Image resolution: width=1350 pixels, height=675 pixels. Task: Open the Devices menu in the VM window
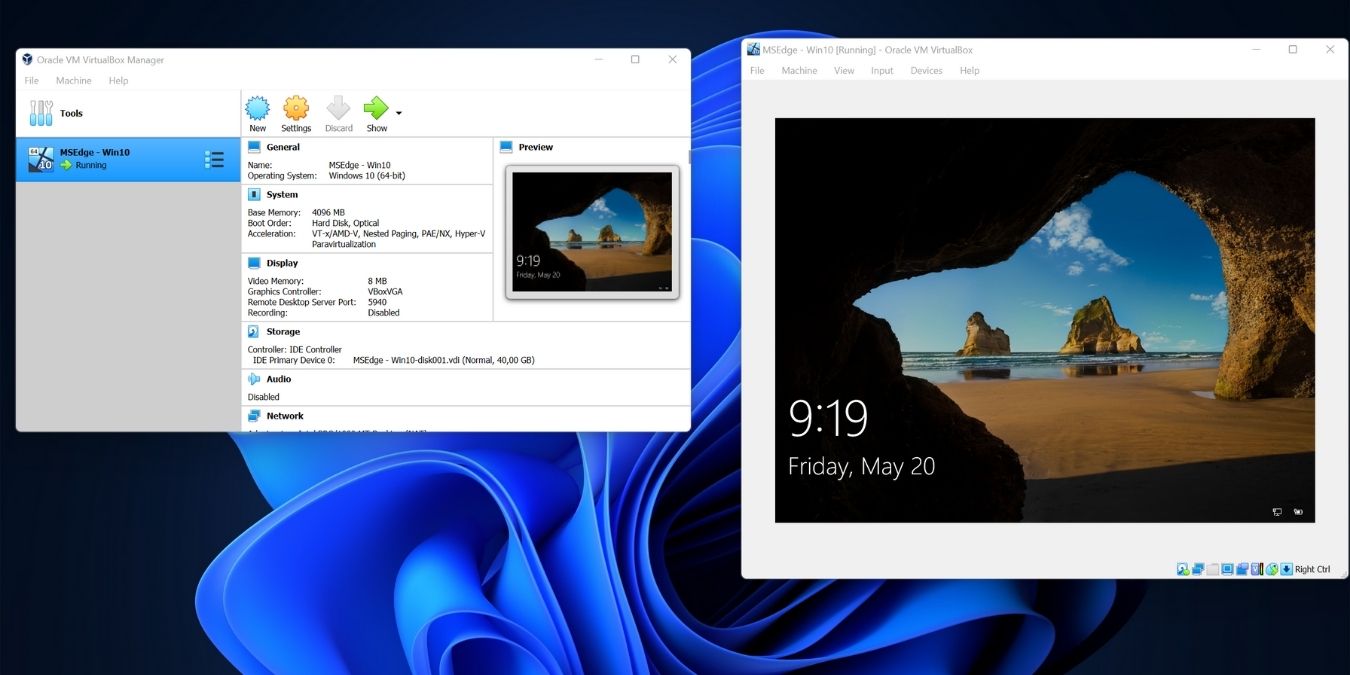(x=925, y=70)
